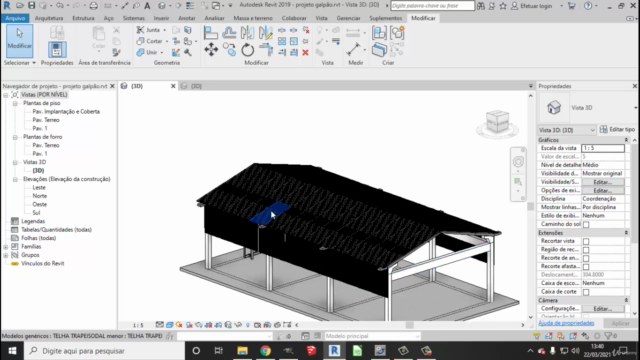The height and width of the screenshot is (360, 640).
Task: Click Editar tipo button
Action: pyautogui.click(x=618, y=129)
